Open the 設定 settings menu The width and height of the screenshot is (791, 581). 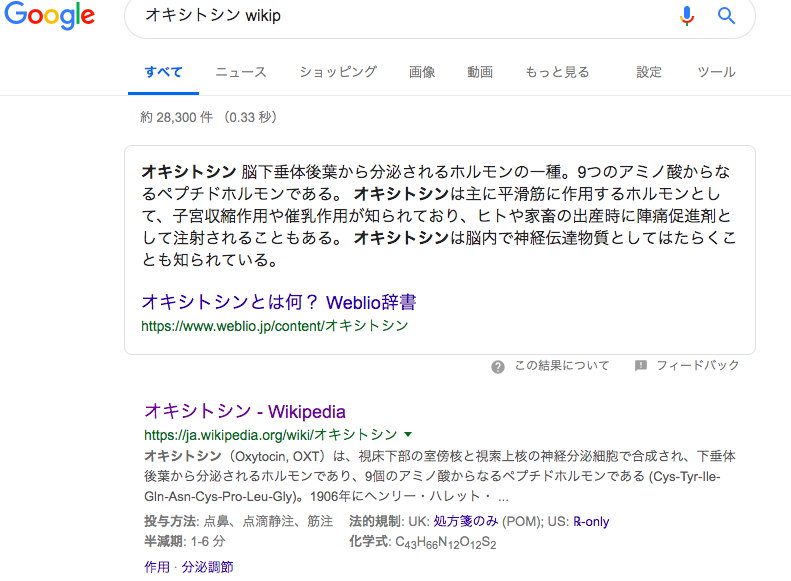(x=649, y=72)
